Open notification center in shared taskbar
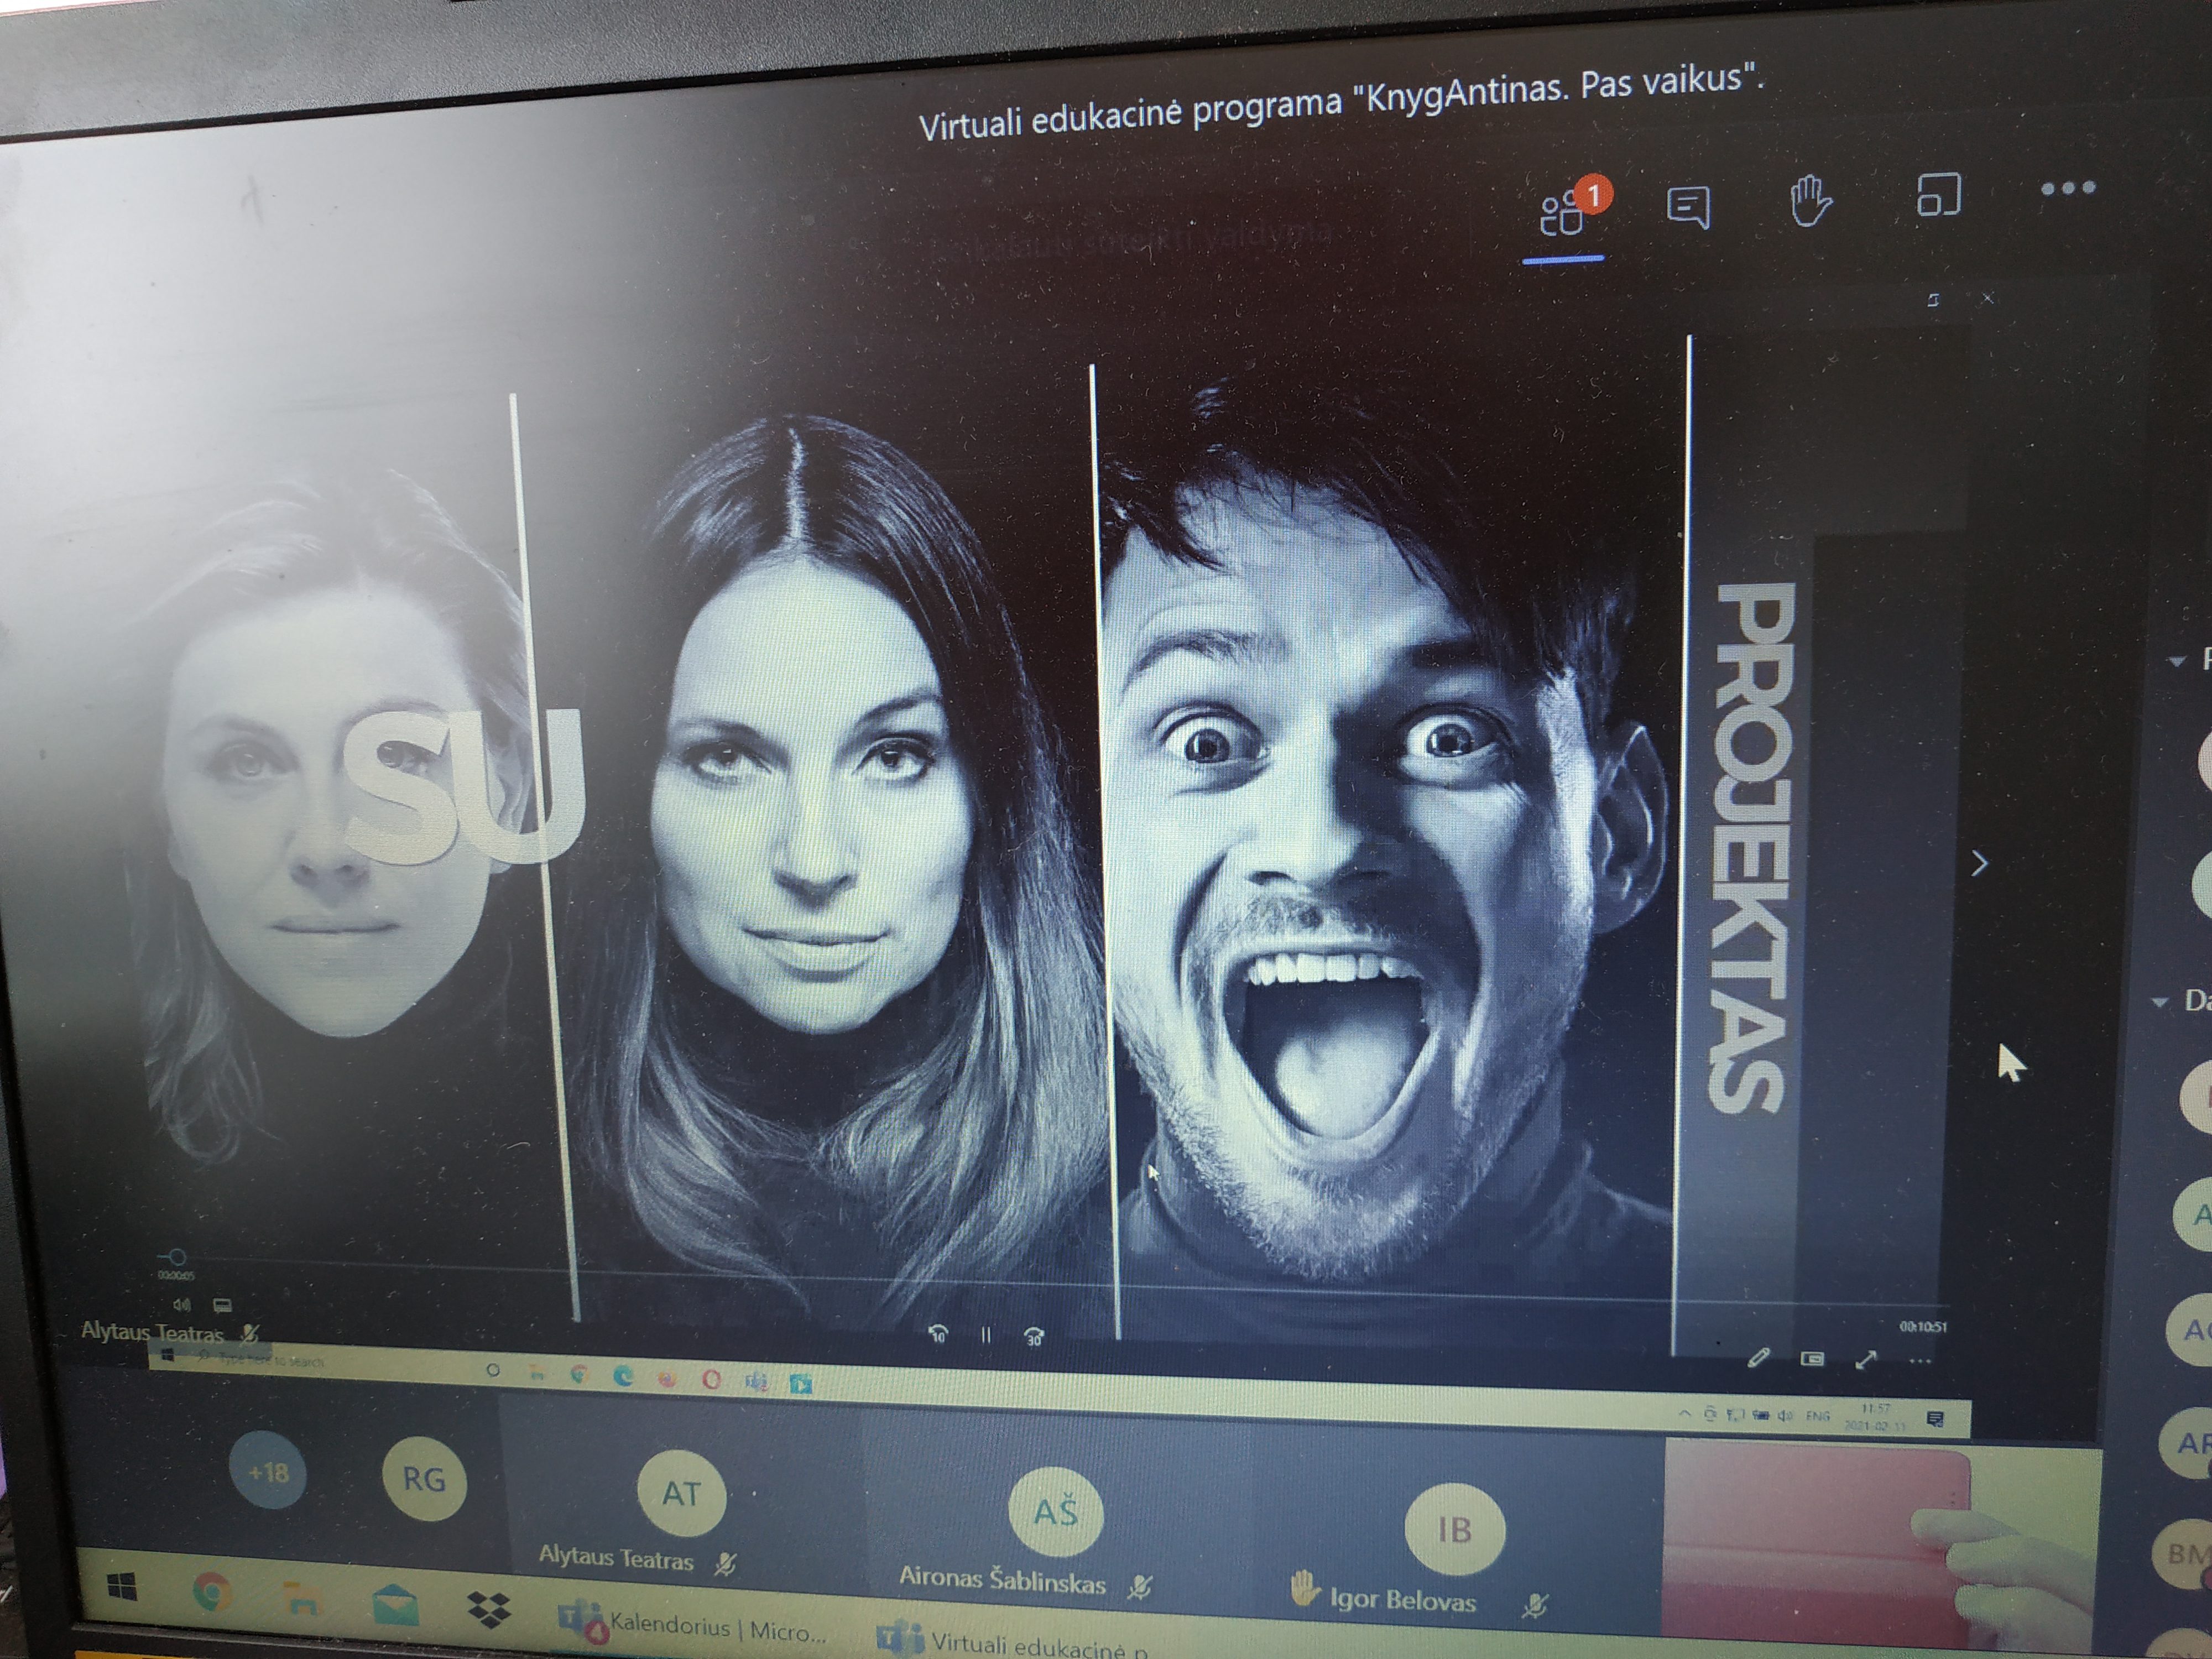The height and width of the screenshot is (1659, 2212). pos(1935,1418)
